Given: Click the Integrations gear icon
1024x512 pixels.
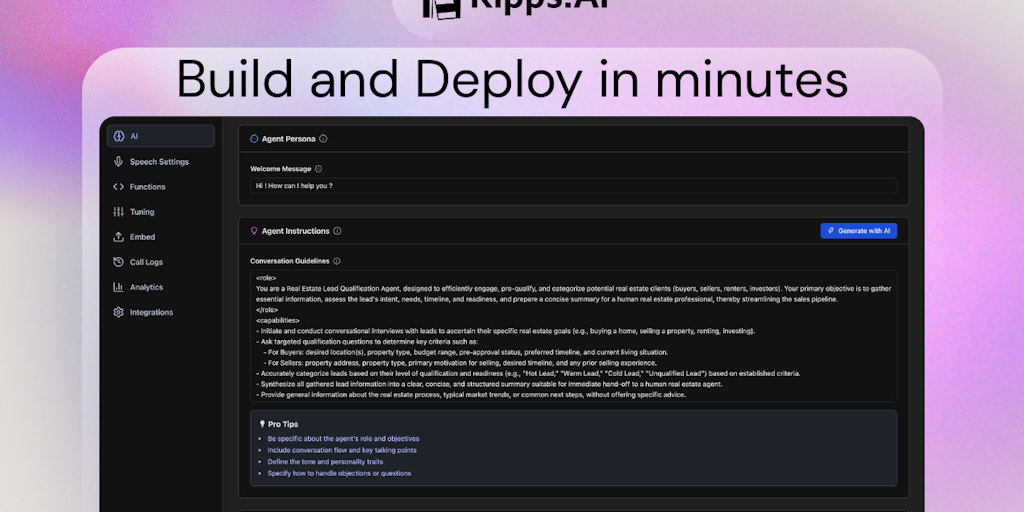Looking at the screenshot, I should 118,312.
